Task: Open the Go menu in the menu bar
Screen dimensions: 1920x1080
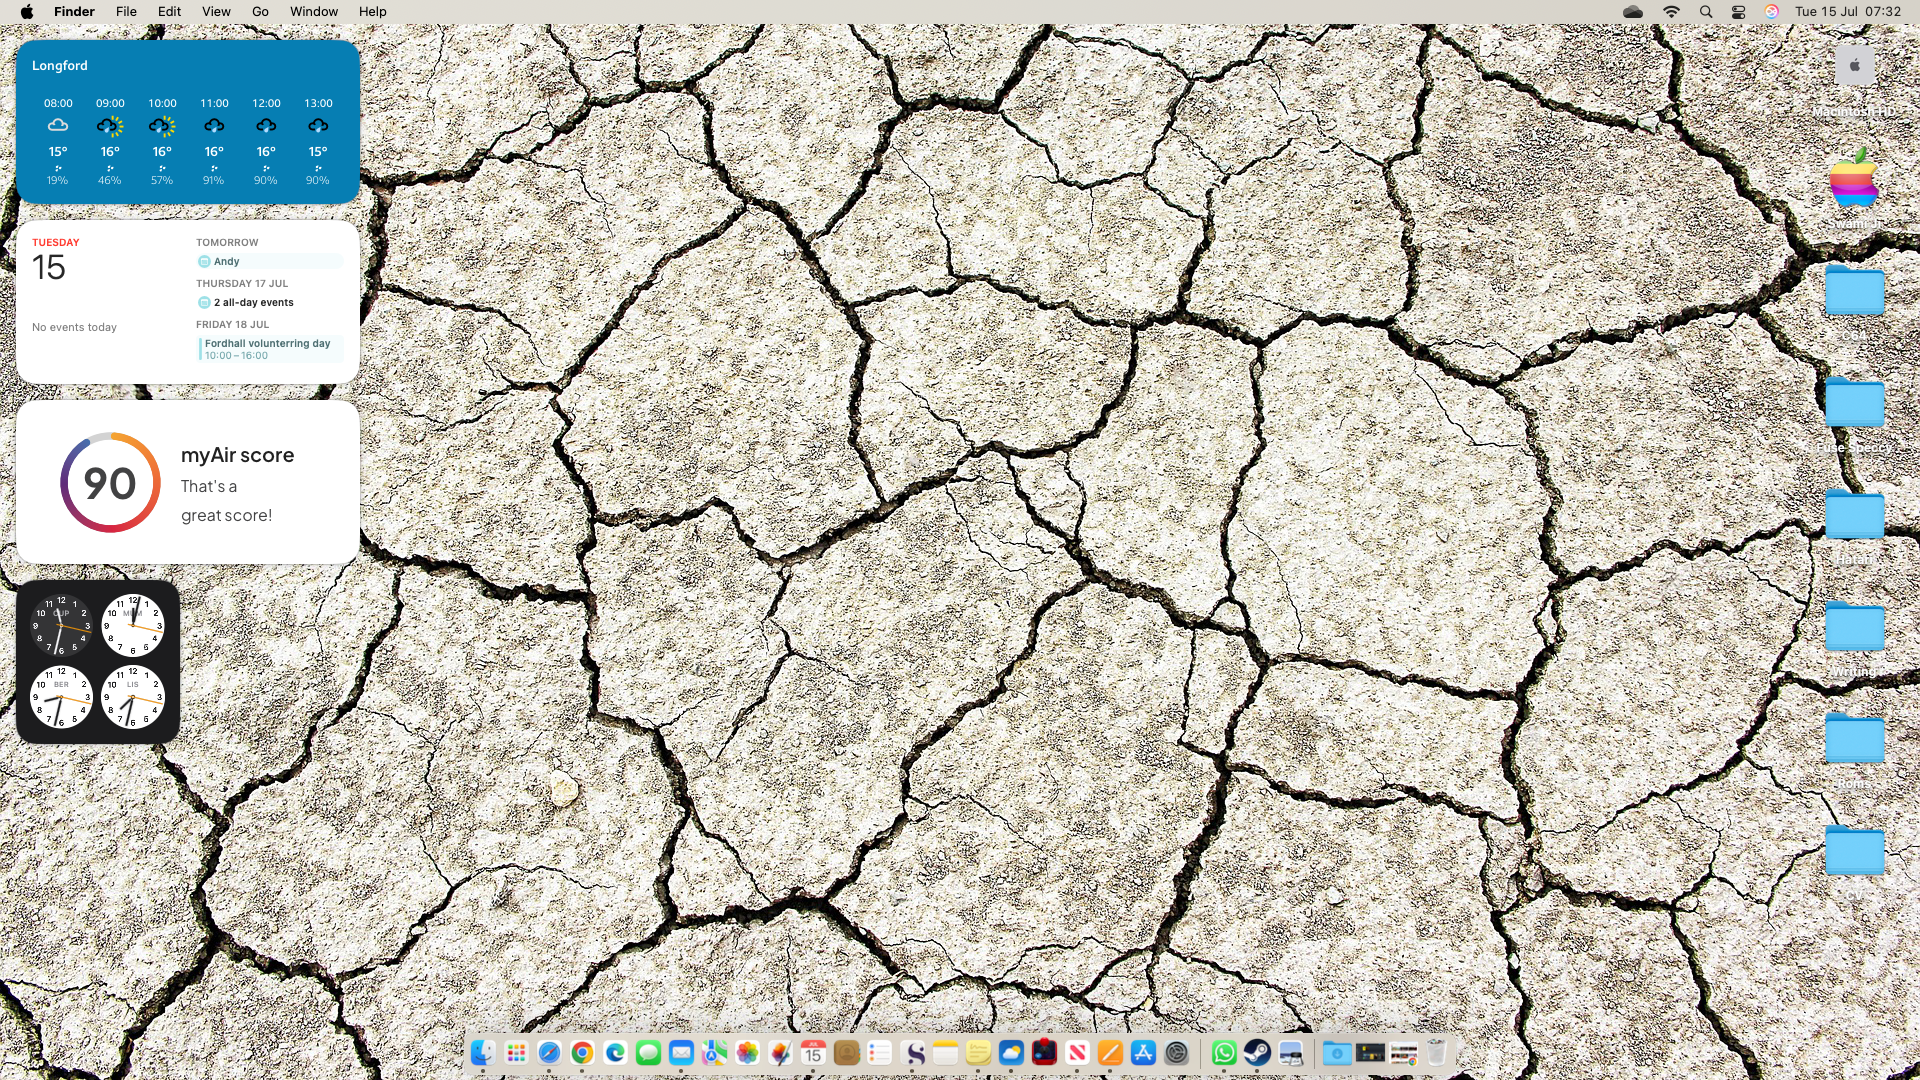Action: point(260,11)
